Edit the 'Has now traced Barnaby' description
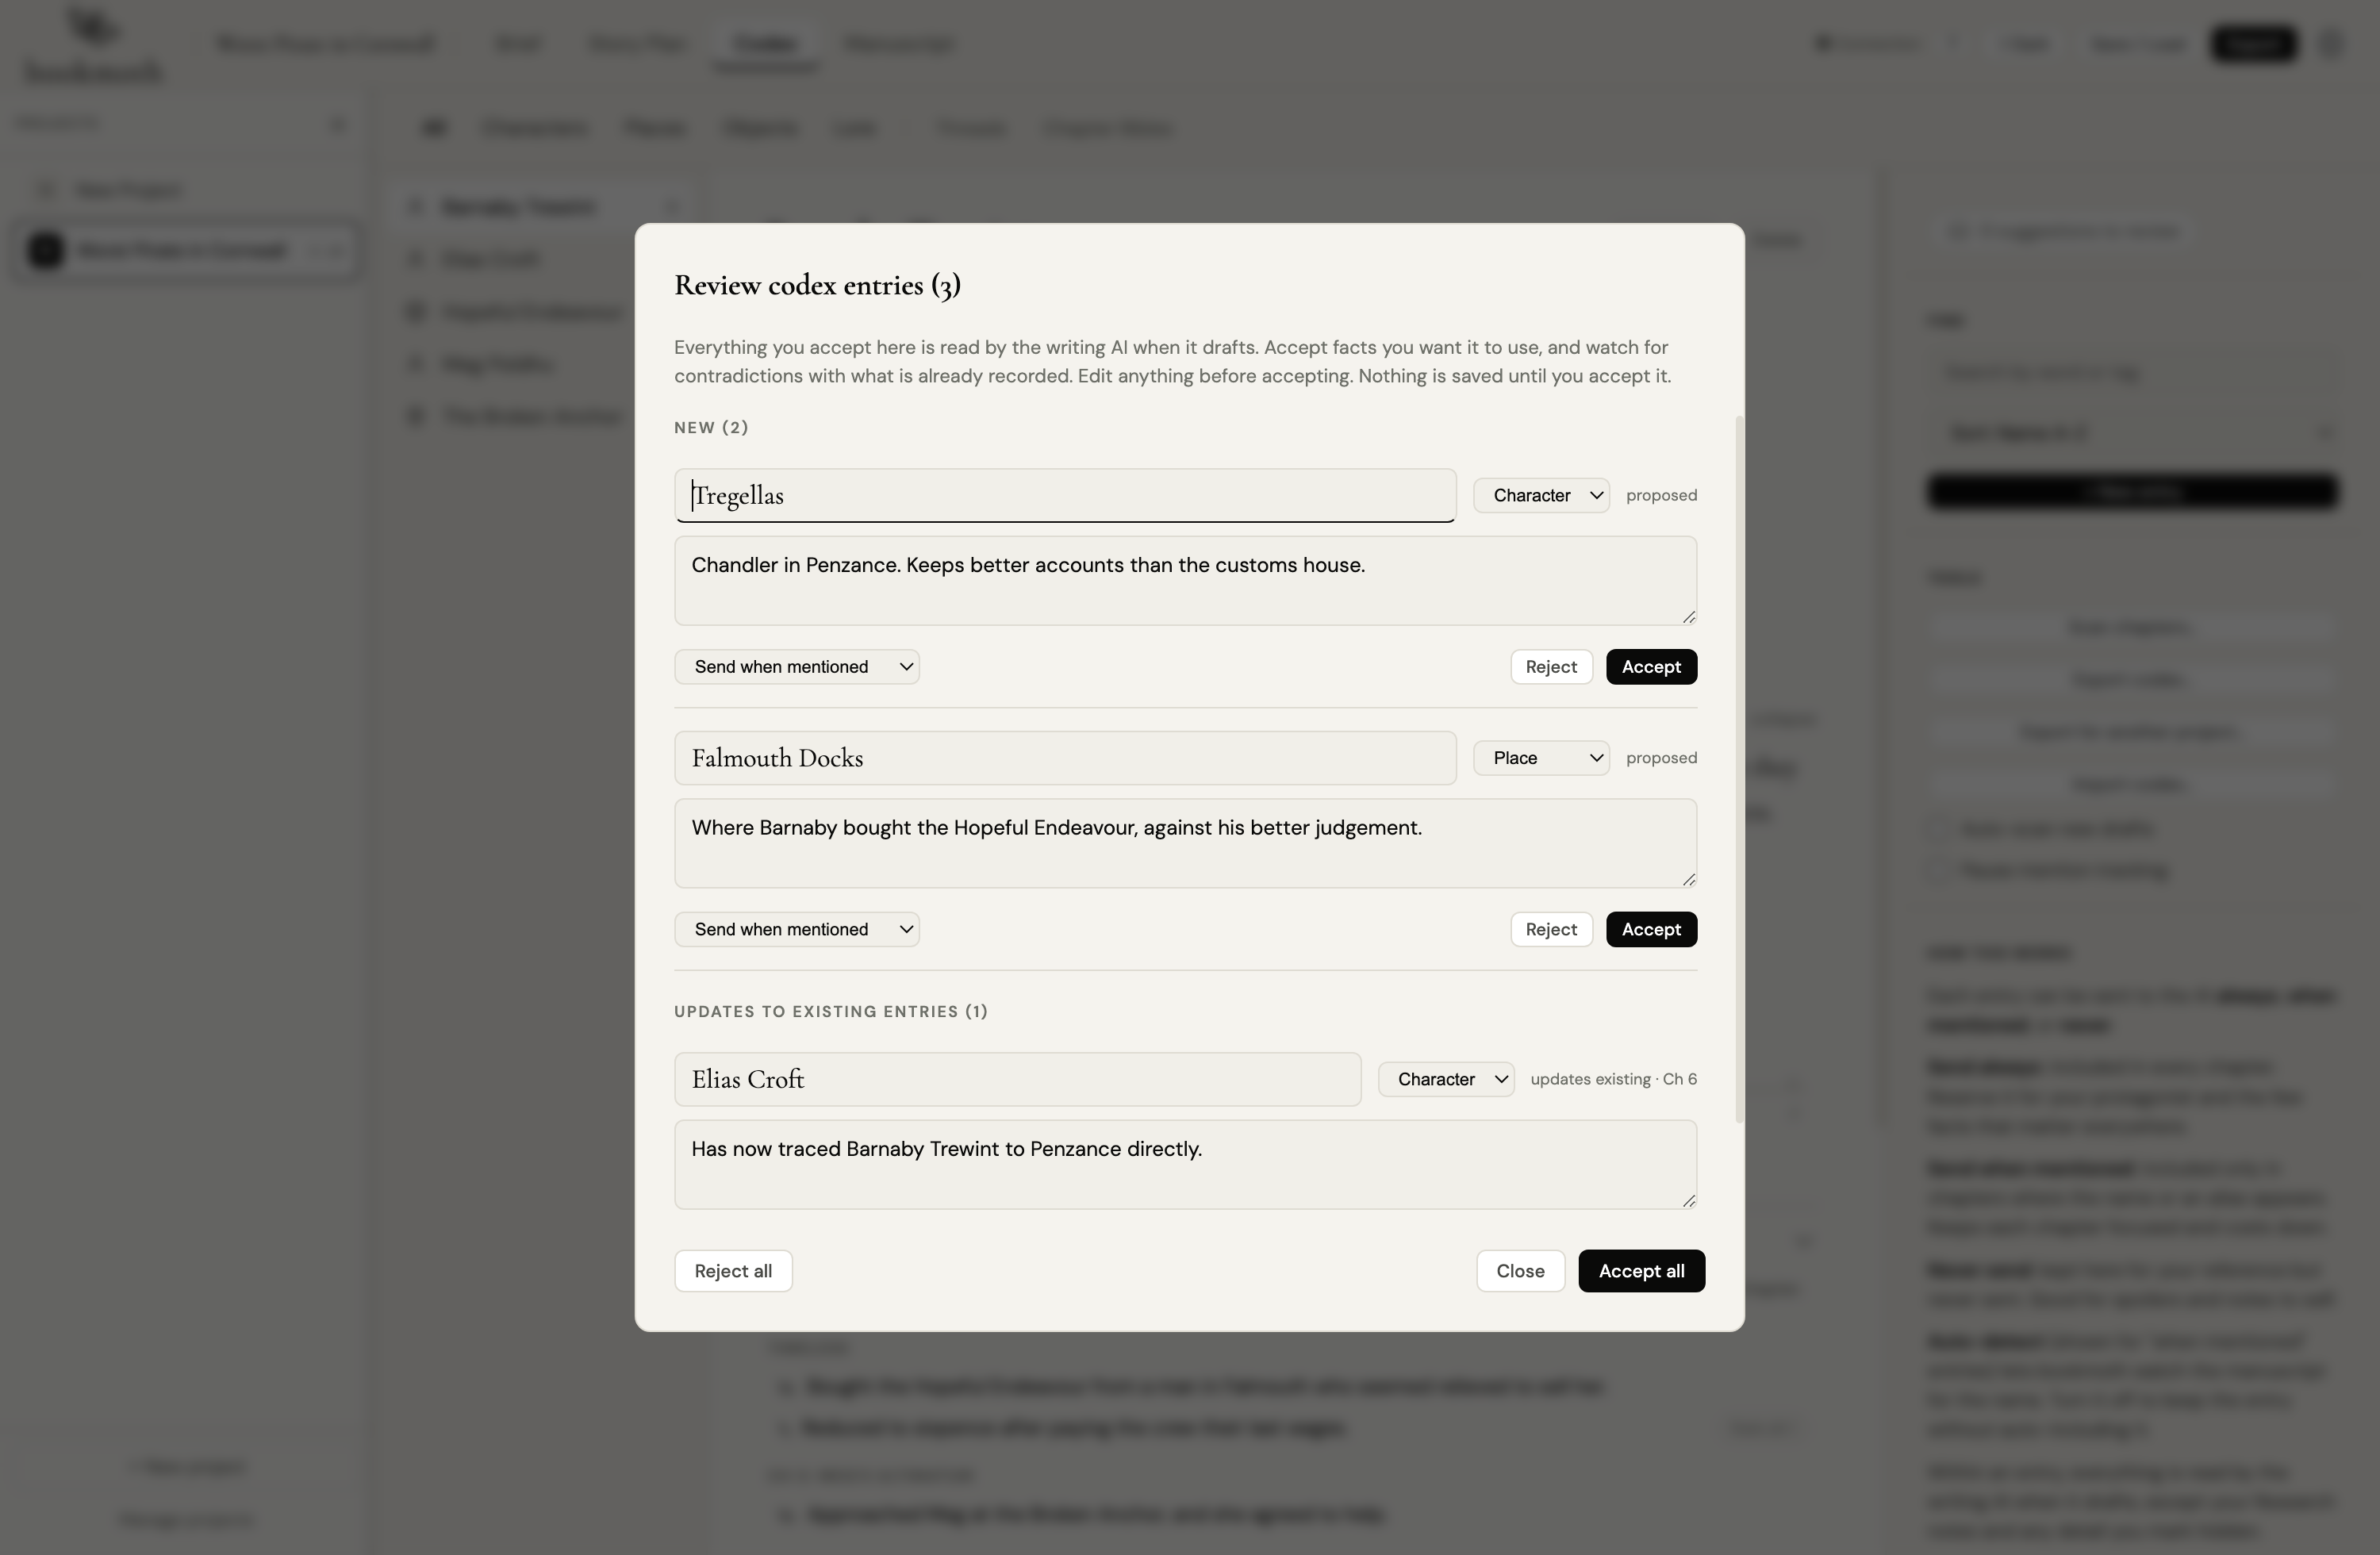Viewport: 2380px width, 1555px height. click(1185, 1165)
